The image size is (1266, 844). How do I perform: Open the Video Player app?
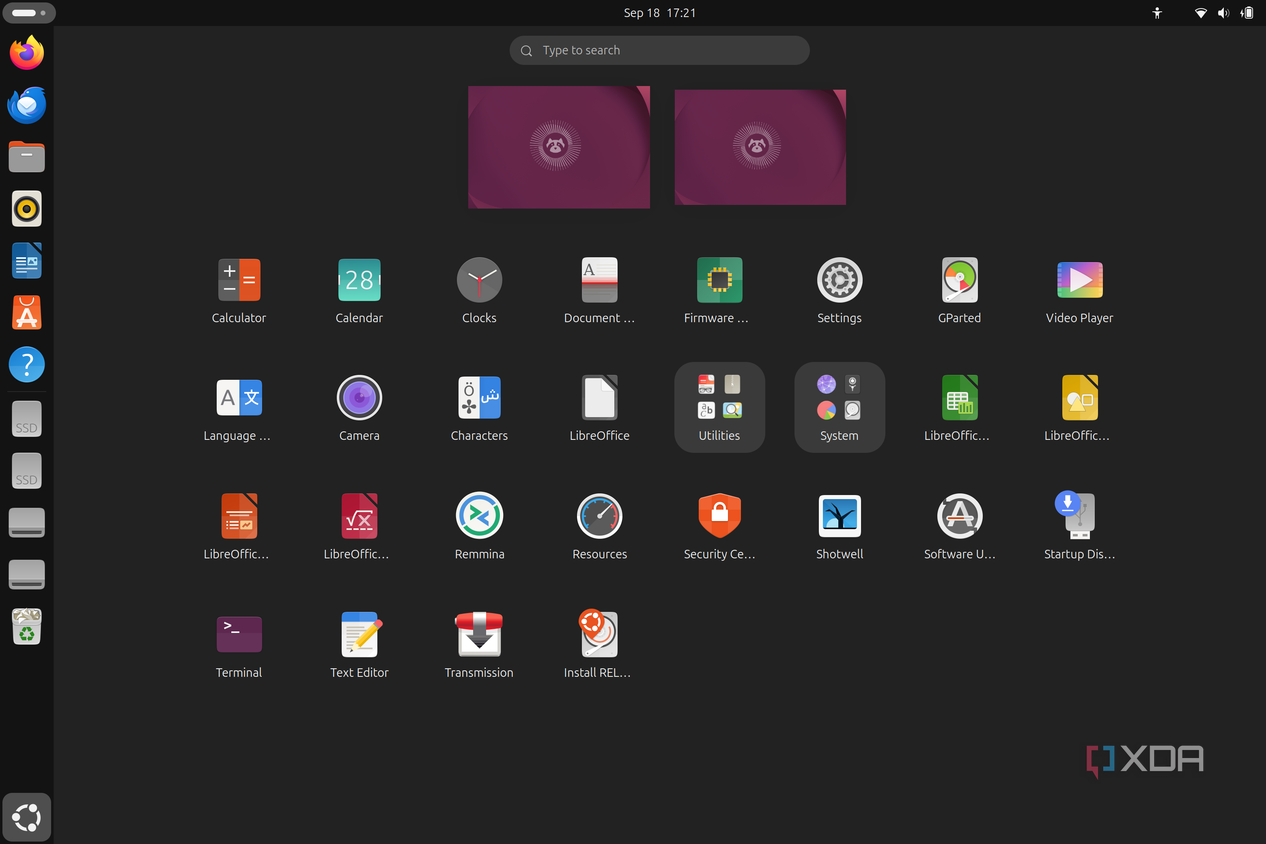[x=1079, y=280]
